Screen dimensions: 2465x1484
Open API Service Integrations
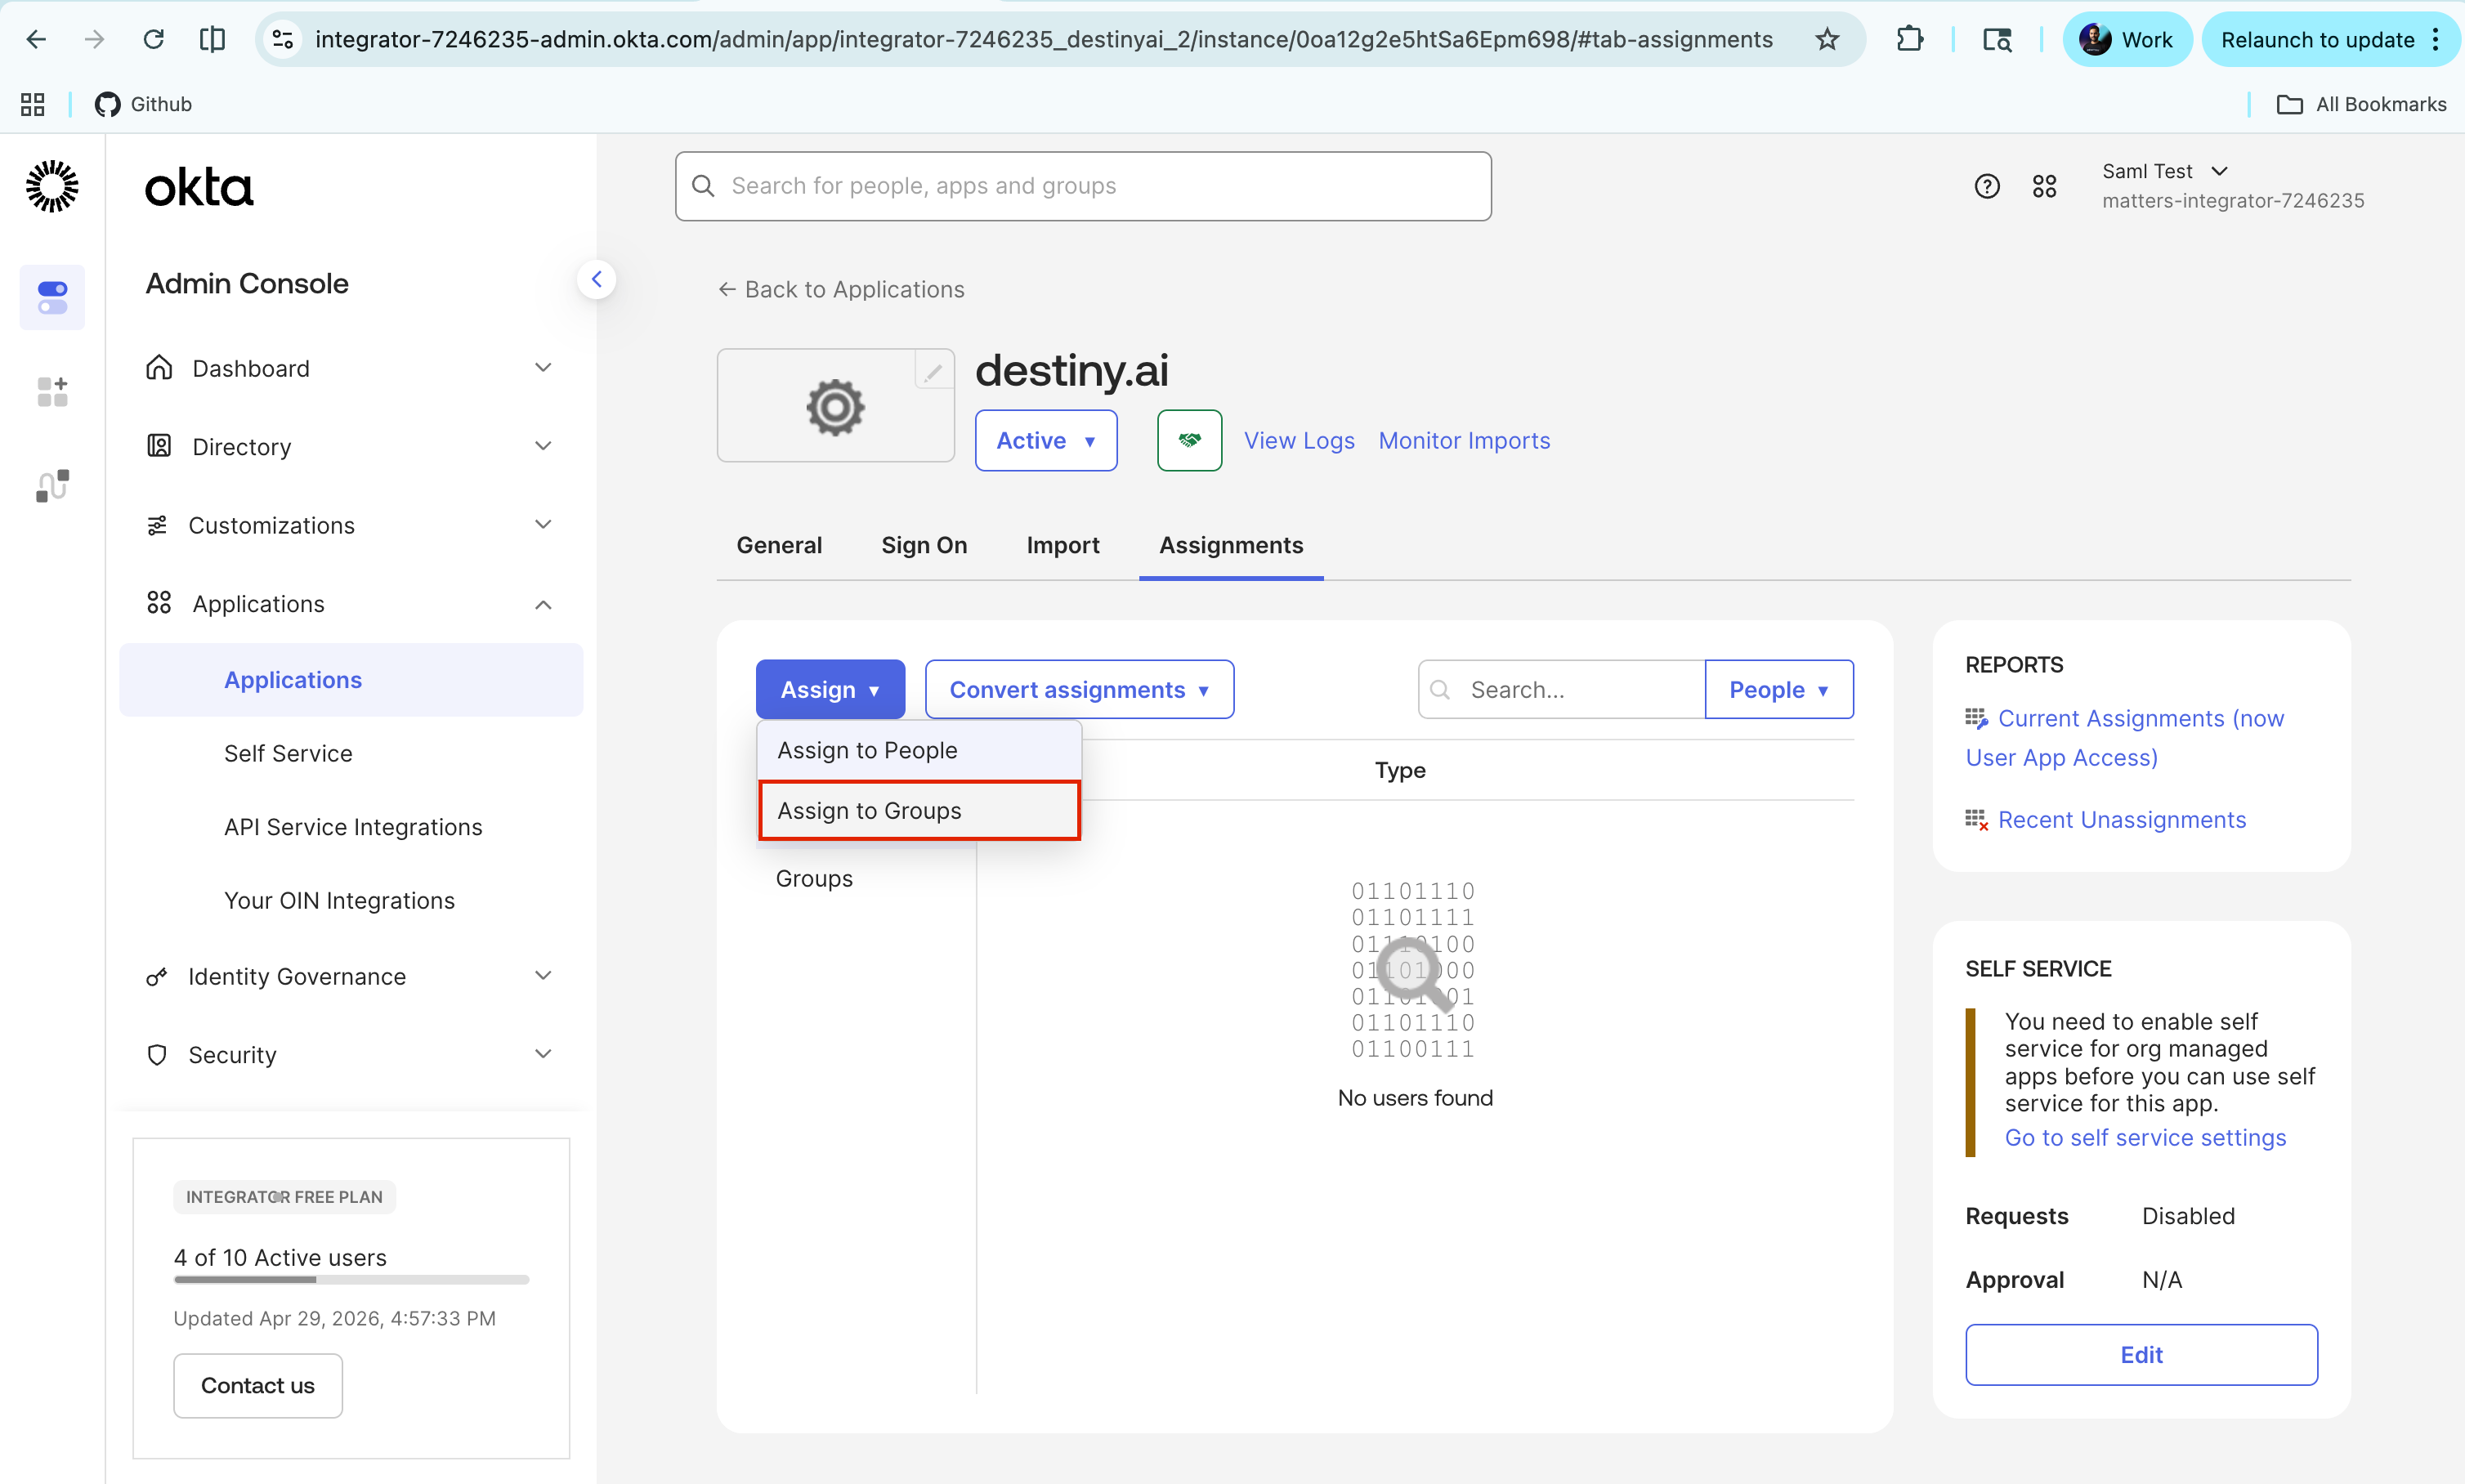[353, 827]
